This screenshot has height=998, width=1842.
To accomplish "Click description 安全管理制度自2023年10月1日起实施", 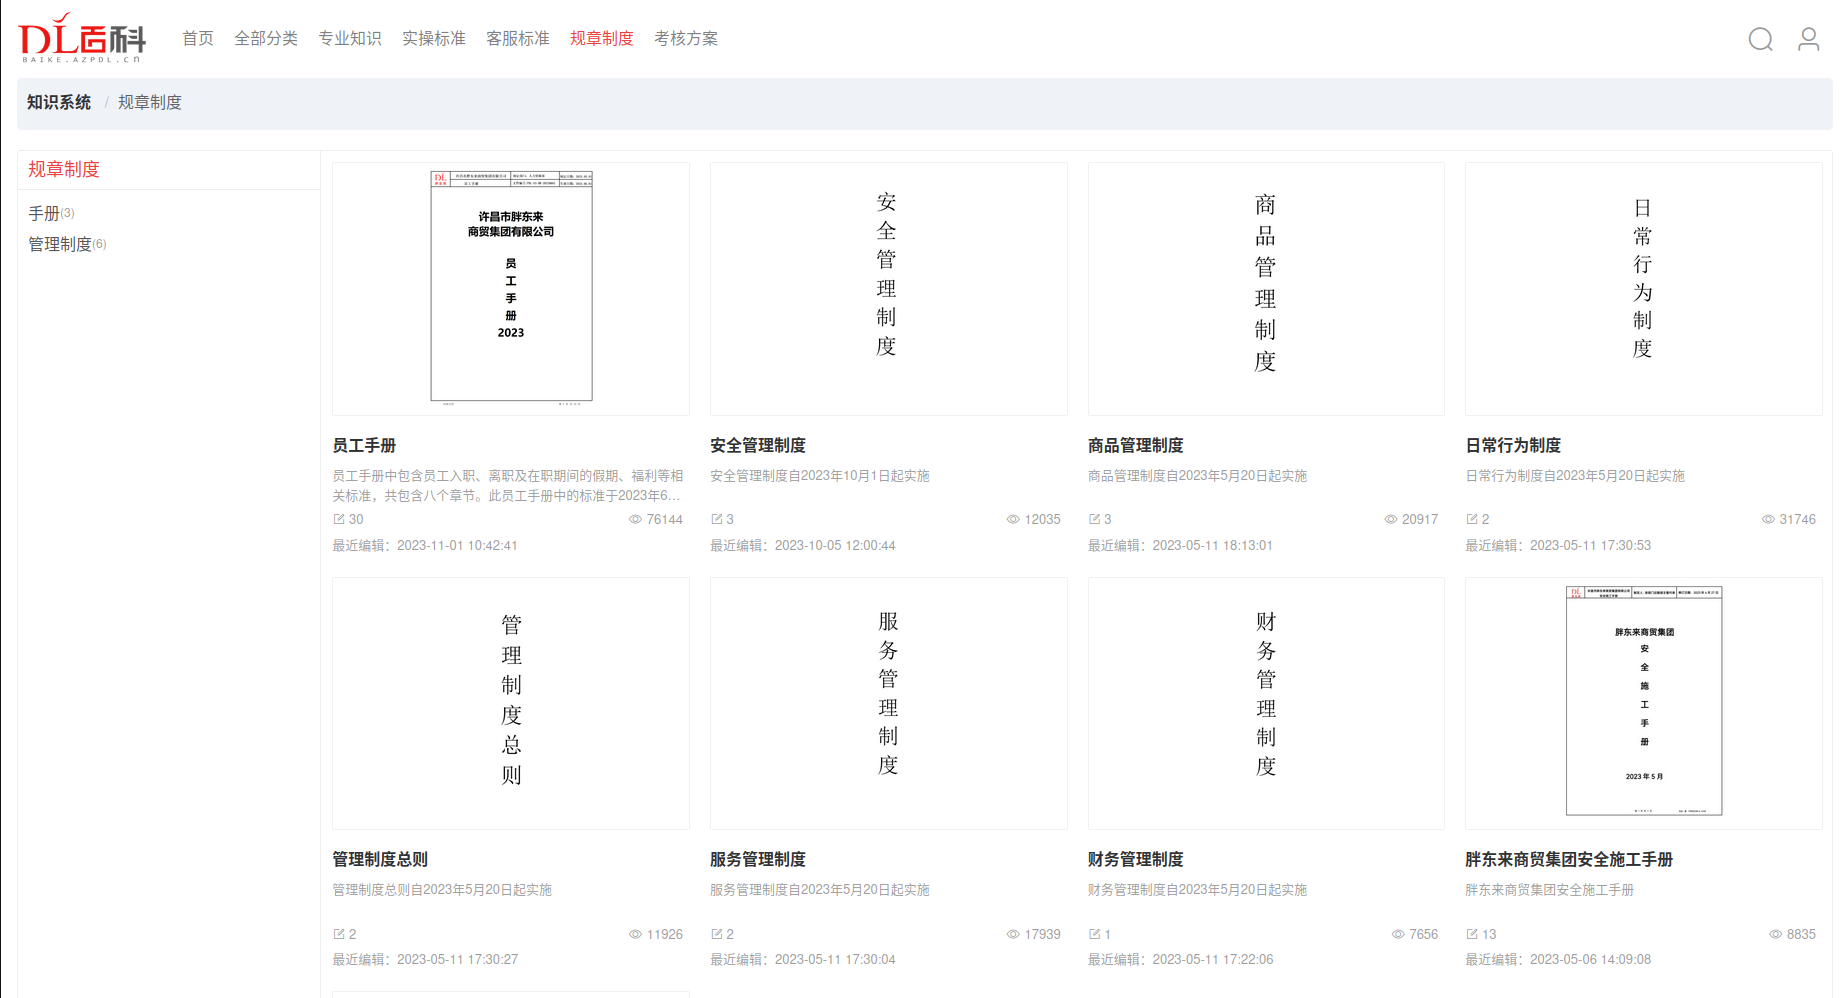I will click(x=820, y=476).
